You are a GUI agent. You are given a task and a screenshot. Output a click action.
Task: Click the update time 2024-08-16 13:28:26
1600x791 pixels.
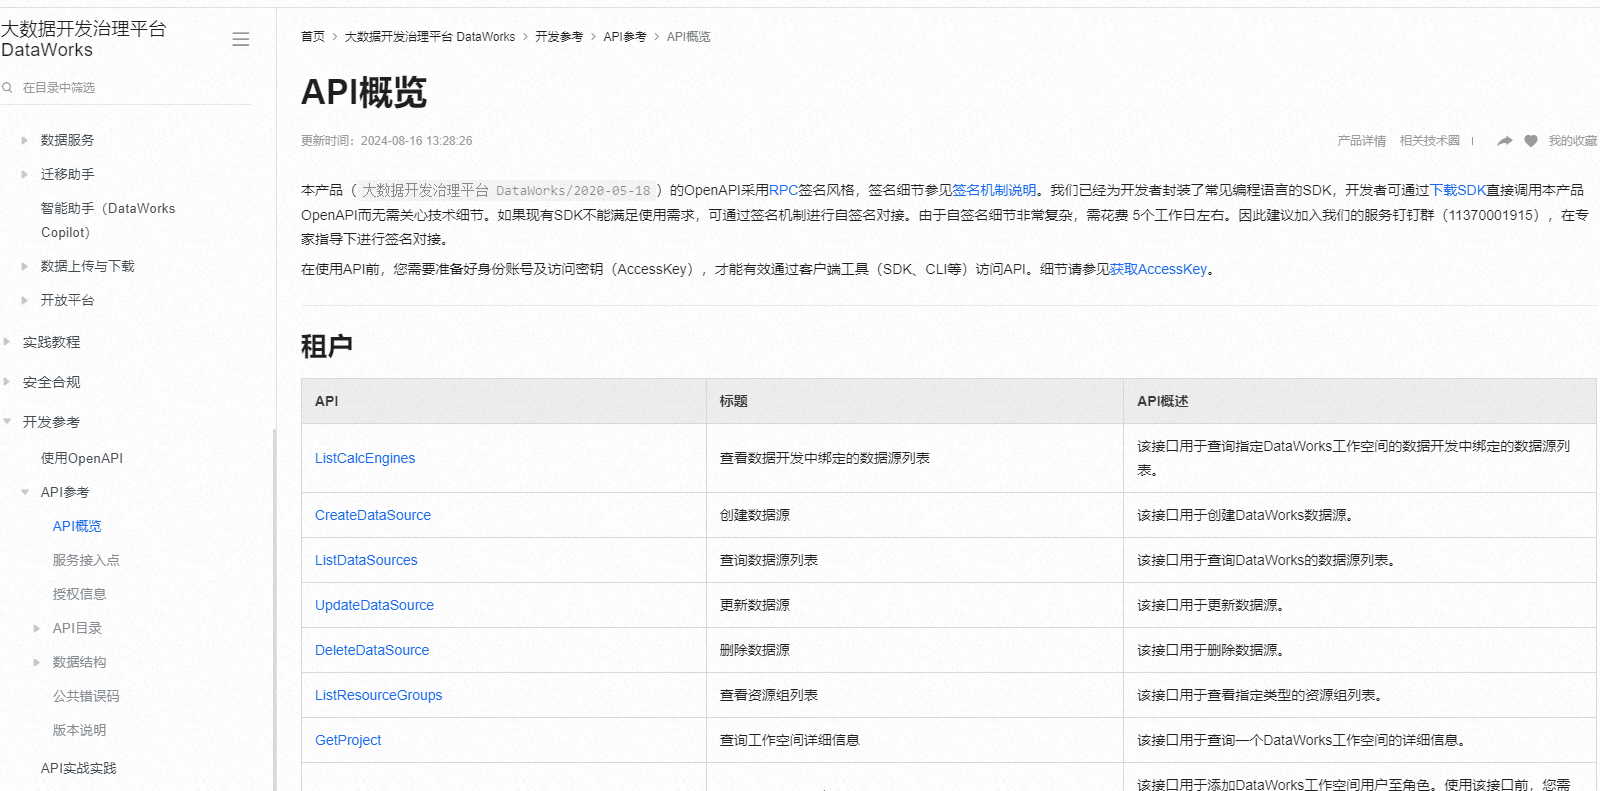pyautogui.click(x=416, y=141)
